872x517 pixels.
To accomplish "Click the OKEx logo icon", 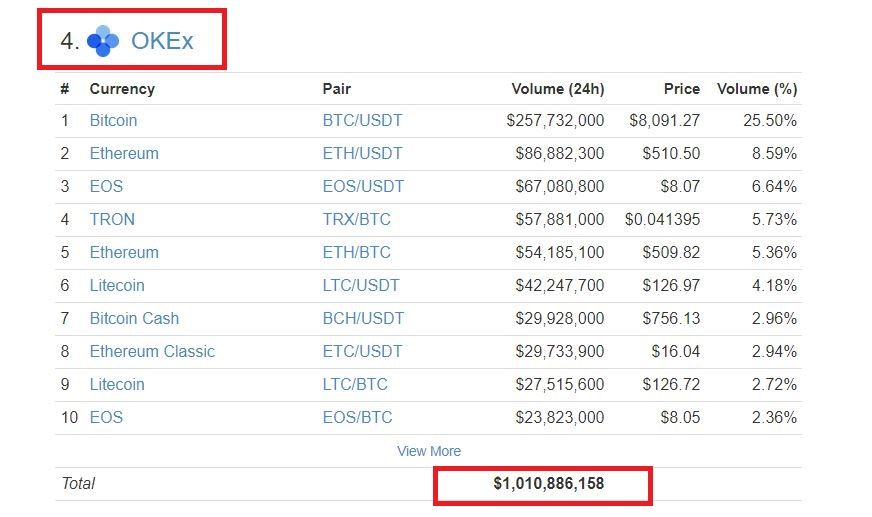I will click(x=103, y=41).
